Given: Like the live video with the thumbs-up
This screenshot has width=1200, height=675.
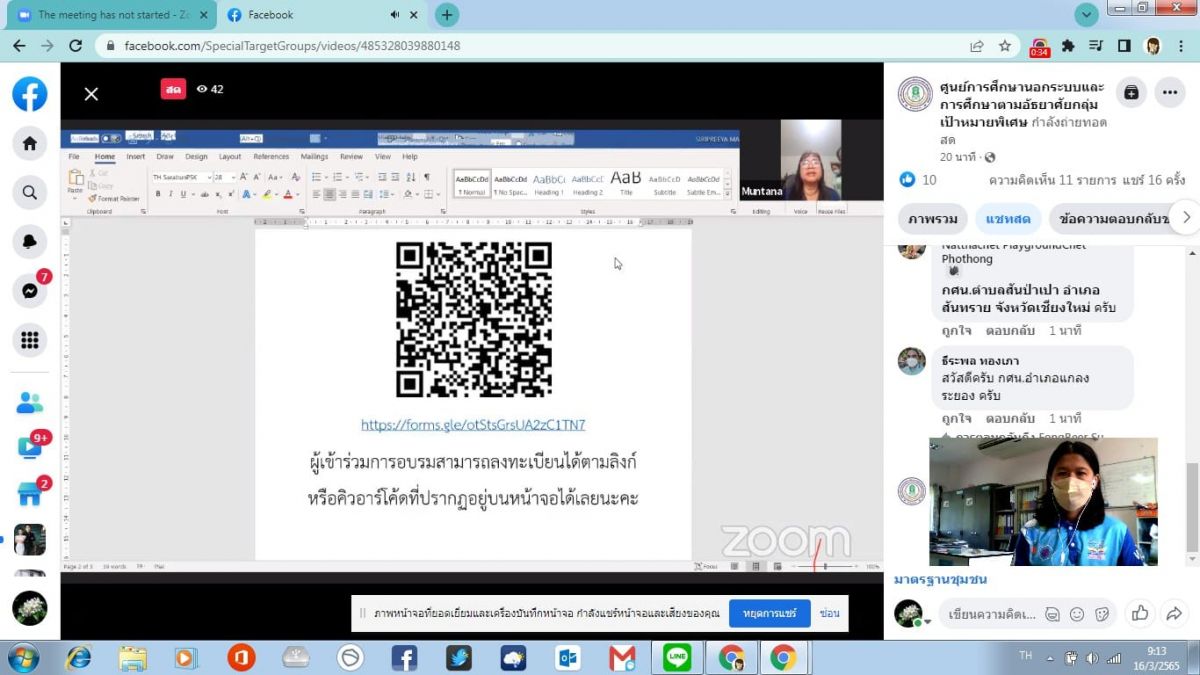Looking at the screenshot, I should pyautogui.click(x=1139, y=613).
